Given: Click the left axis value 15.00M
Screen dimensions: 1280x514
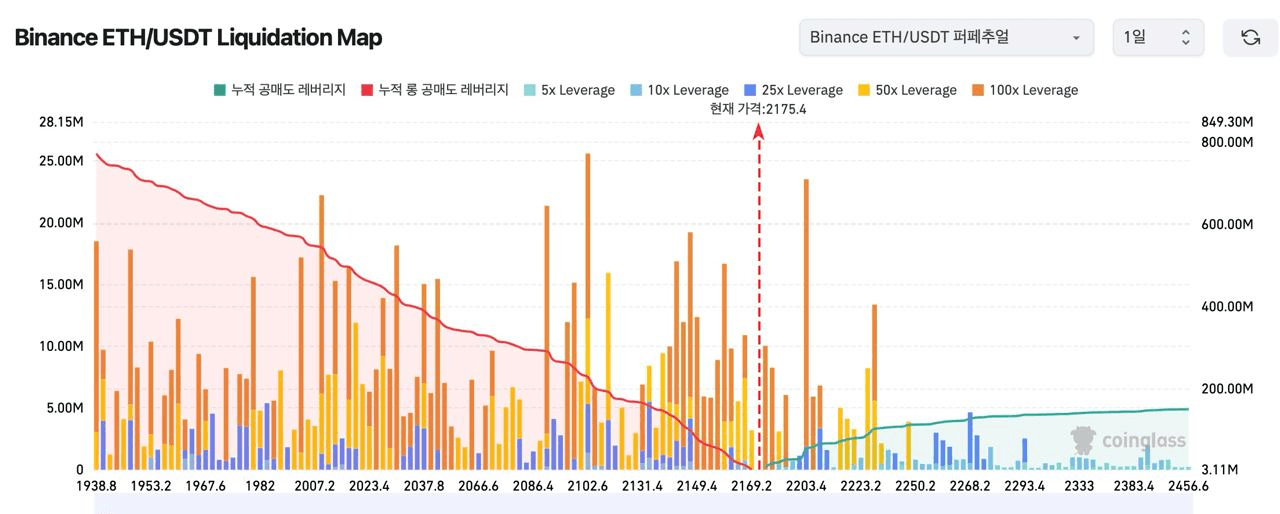Looking at the screenshot, I should coord(60,284).
